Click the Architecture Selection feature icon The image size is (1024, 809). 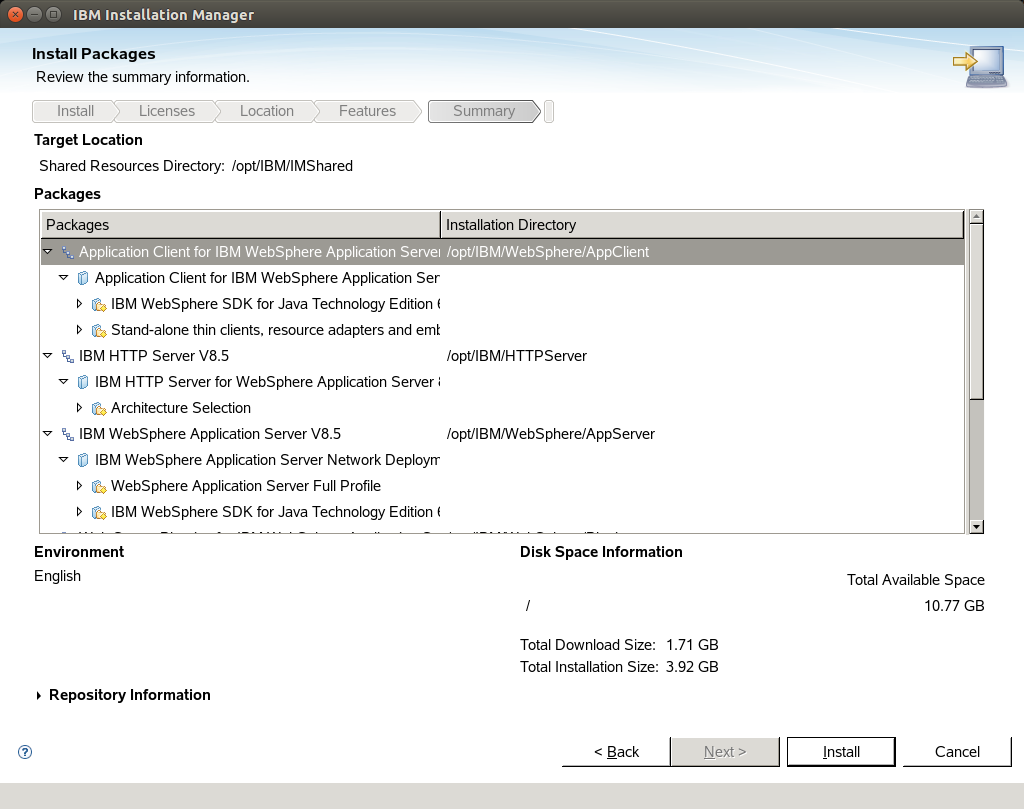99,408
